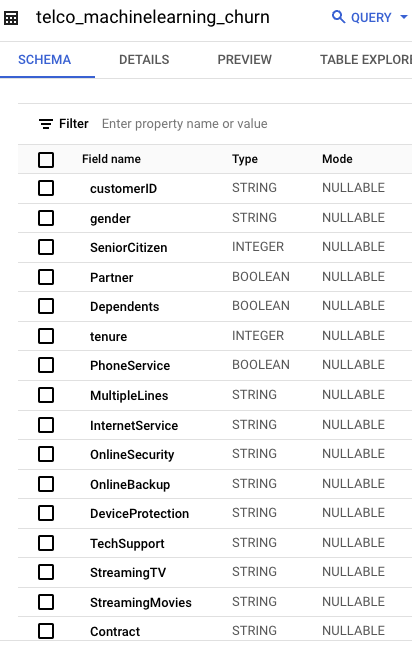
Task: Open the Table Explorer tab
Action: [x=365, y=60]
